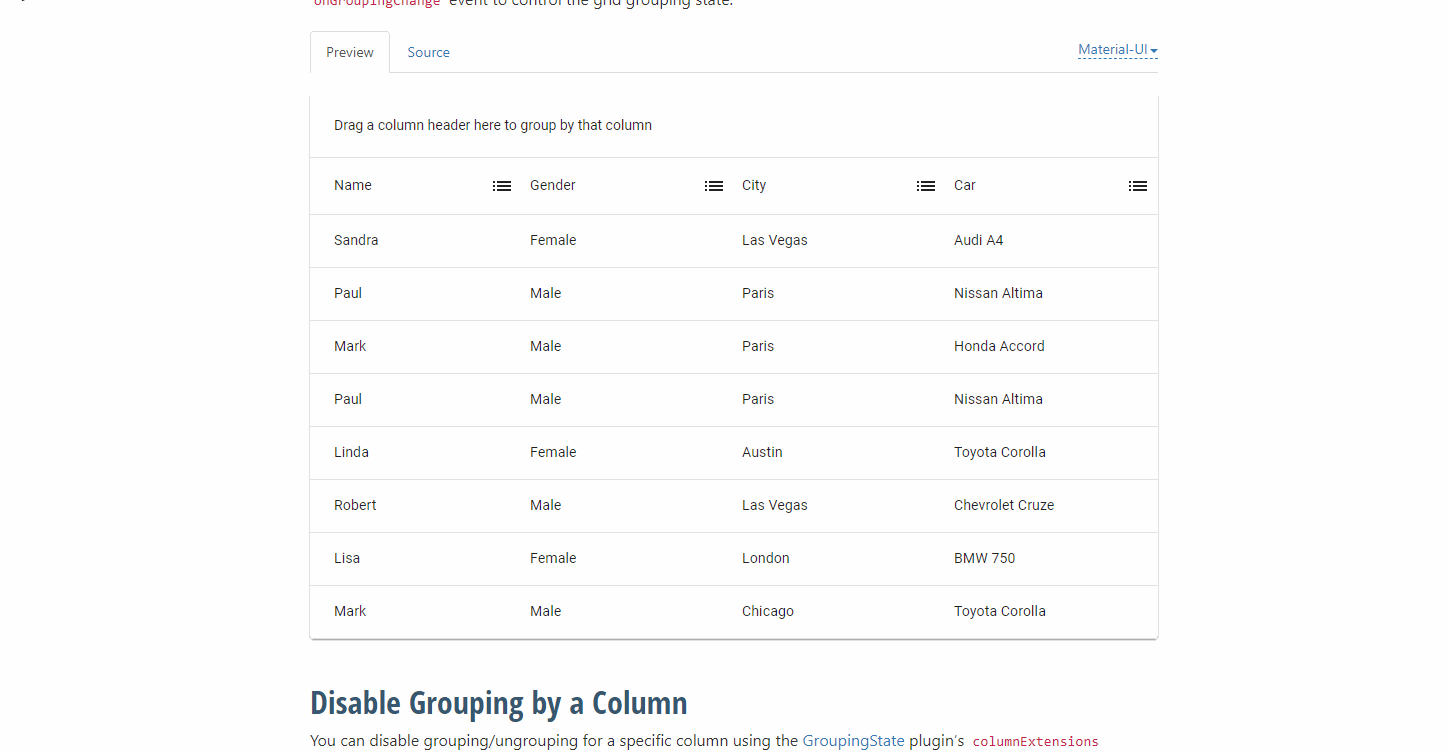Switch to the Source tab
Viewport: 1447px width, 754px height.
(x=428, y=52)
